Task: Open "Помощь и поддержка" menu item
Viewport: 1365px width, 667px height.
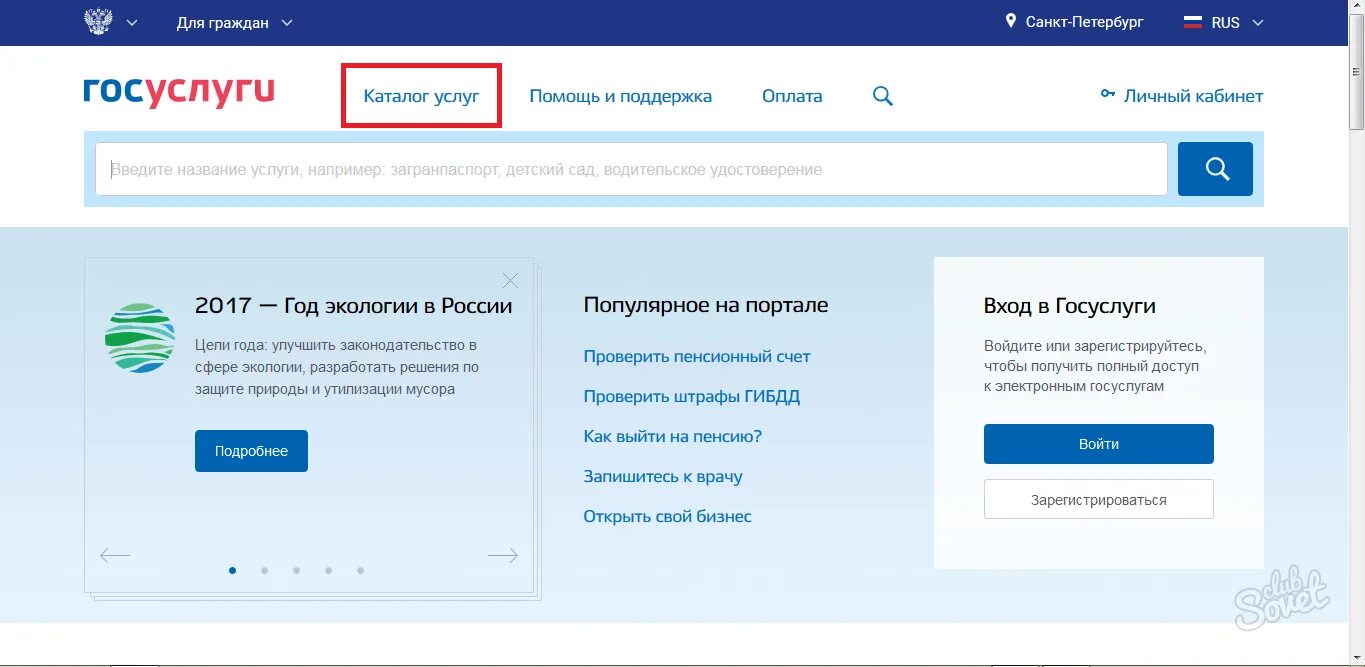Action: pos(621,96)
